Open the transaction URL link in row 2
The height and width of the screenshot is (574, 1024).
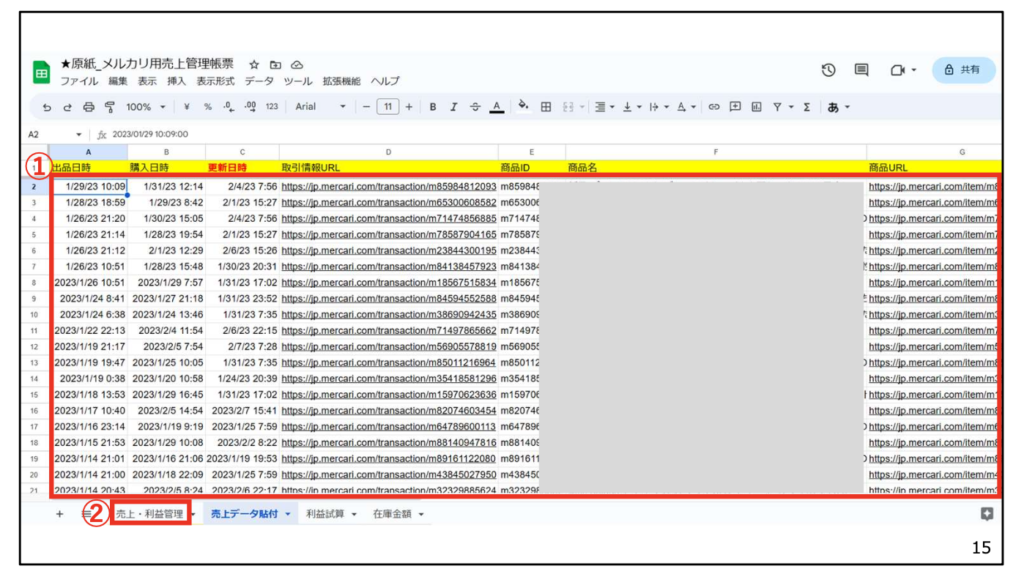[x=388, y=186]
